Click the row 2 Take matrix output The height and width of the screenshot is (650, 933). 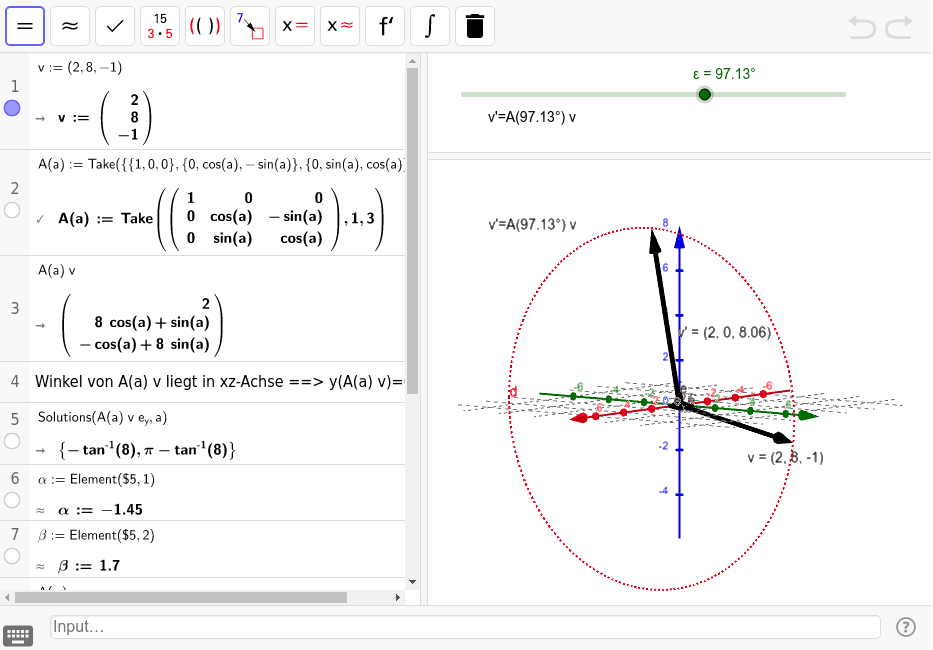tap(221, 218)
